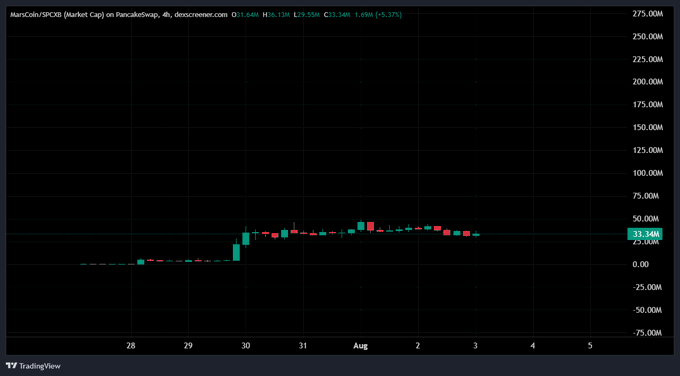The height and width of the screenshot is (376, 680).
Task: Open the TradingView logo link
Action: click(x=33, y=366)
